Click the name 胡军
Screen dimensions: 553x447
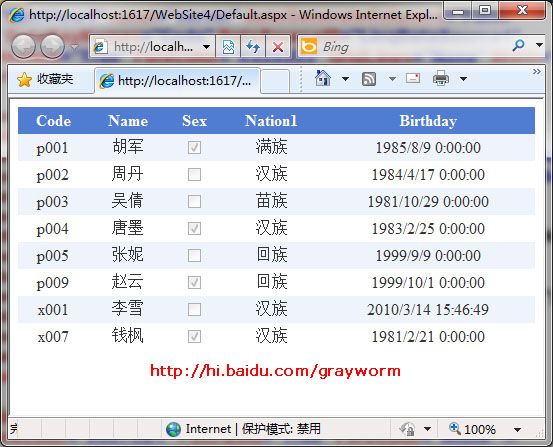click(x=128, y=147)
